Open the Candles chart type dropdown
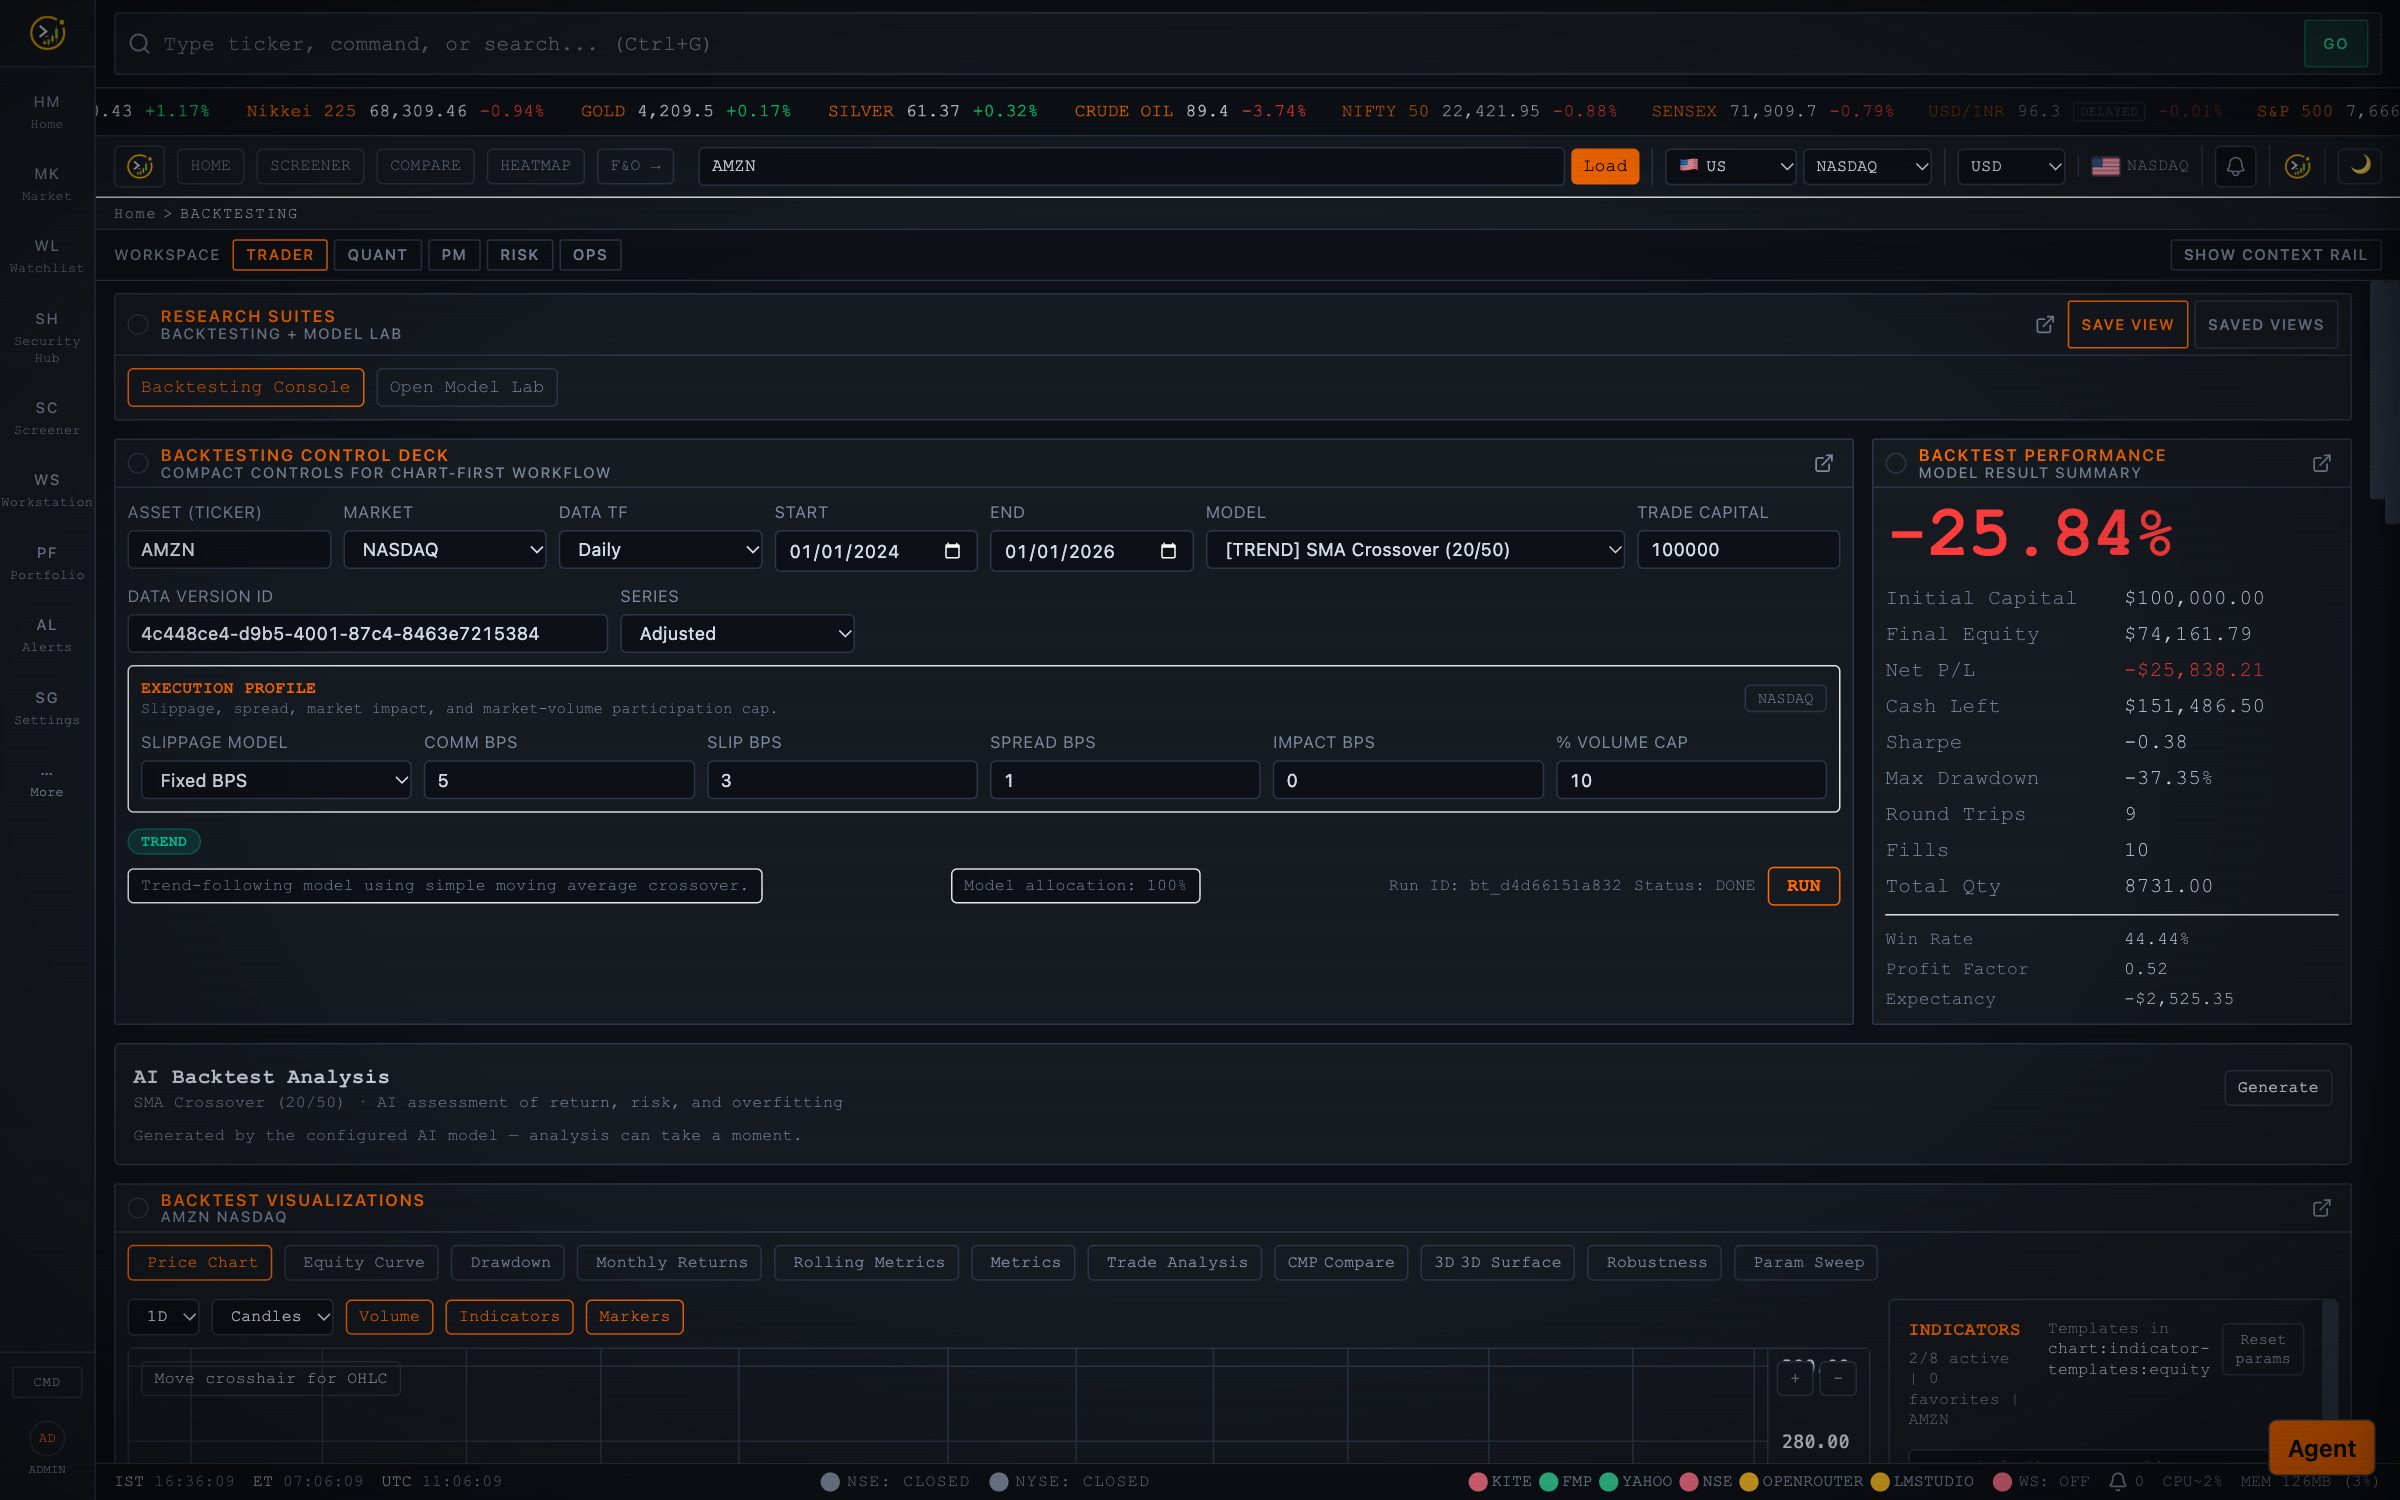Image resolution: width=2400 pixels, height=1500 pixels. (x=272, y=1317)
